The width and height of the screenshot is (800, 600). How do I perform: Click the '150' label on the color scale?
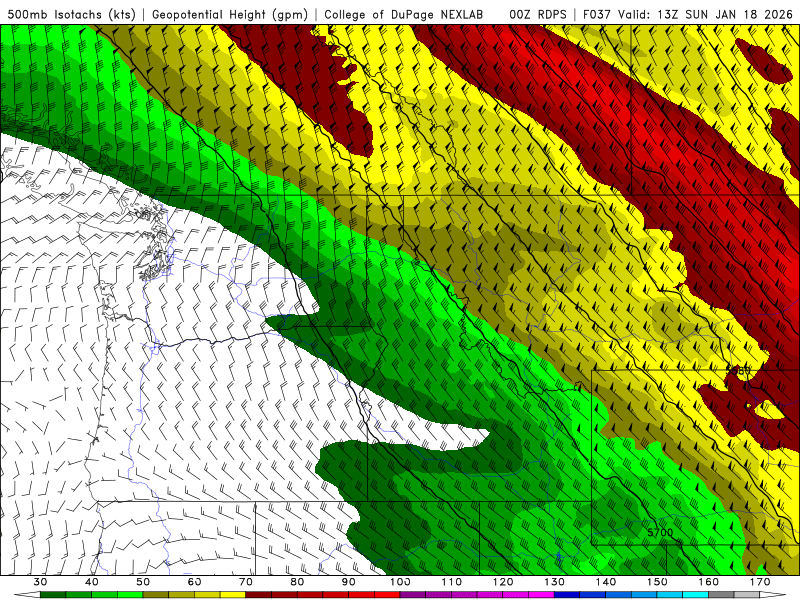(x=657, y=582)
